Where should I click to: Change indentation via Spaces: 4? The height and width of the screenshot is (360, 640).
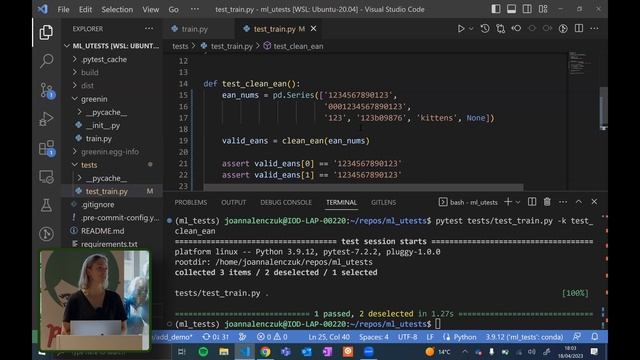(374, 337)
